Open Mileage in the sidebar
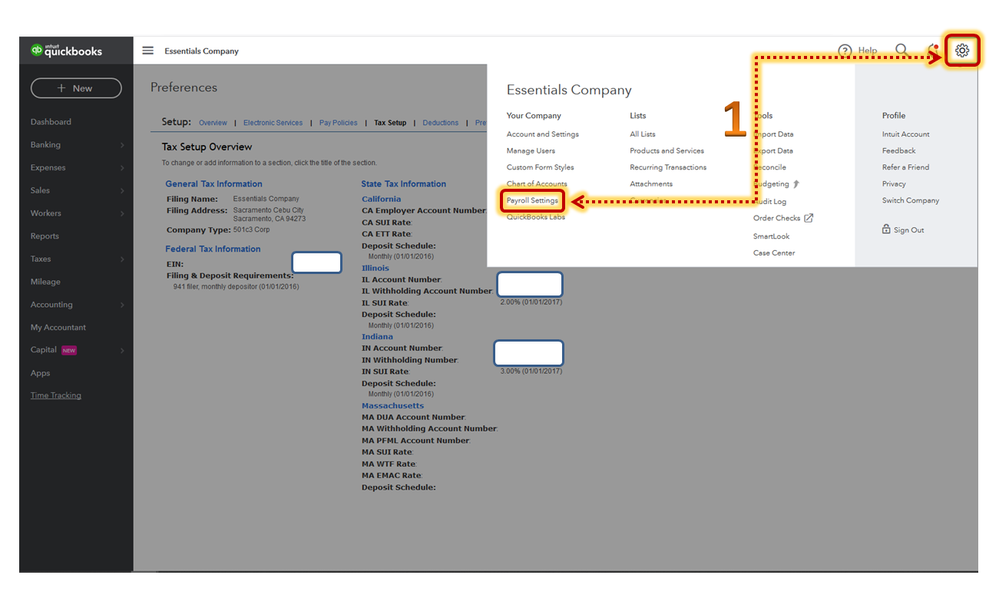 (45, 281)
